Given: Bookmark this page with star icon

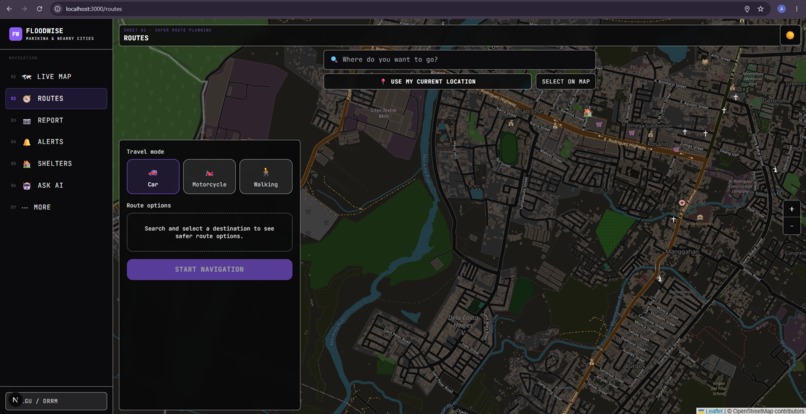Looking at the screenshot, I should pyautogui.click(x=761, y=9).
